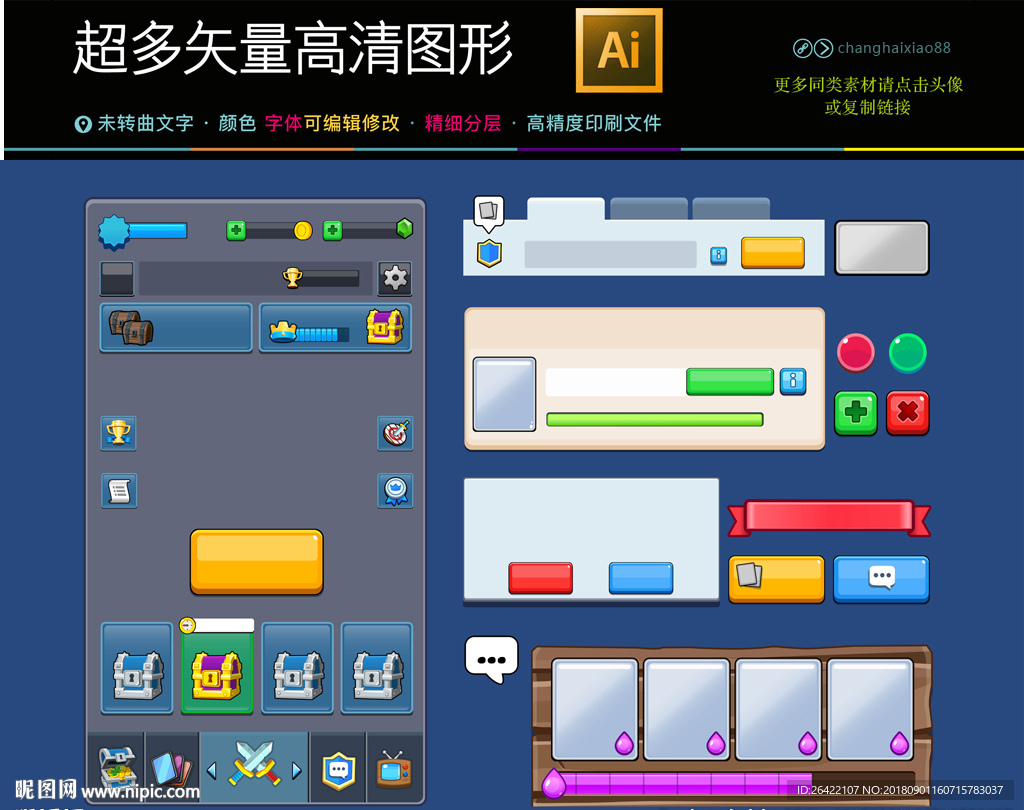The image size is (1024, 810).
Task: Select the blue ribbon badge icon
Action: click(x=395, y=491)
